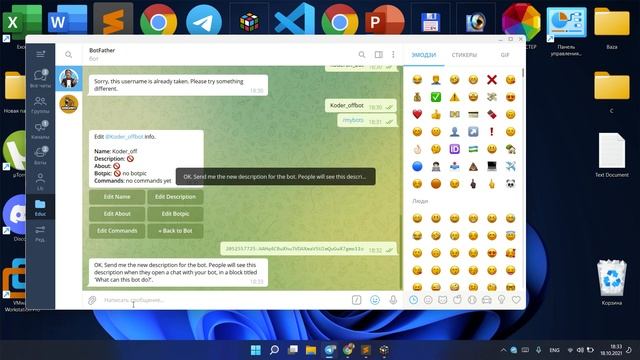Record a voice message with microphone icon
This screenshot has height=360, width=640.
coord(393,300)
